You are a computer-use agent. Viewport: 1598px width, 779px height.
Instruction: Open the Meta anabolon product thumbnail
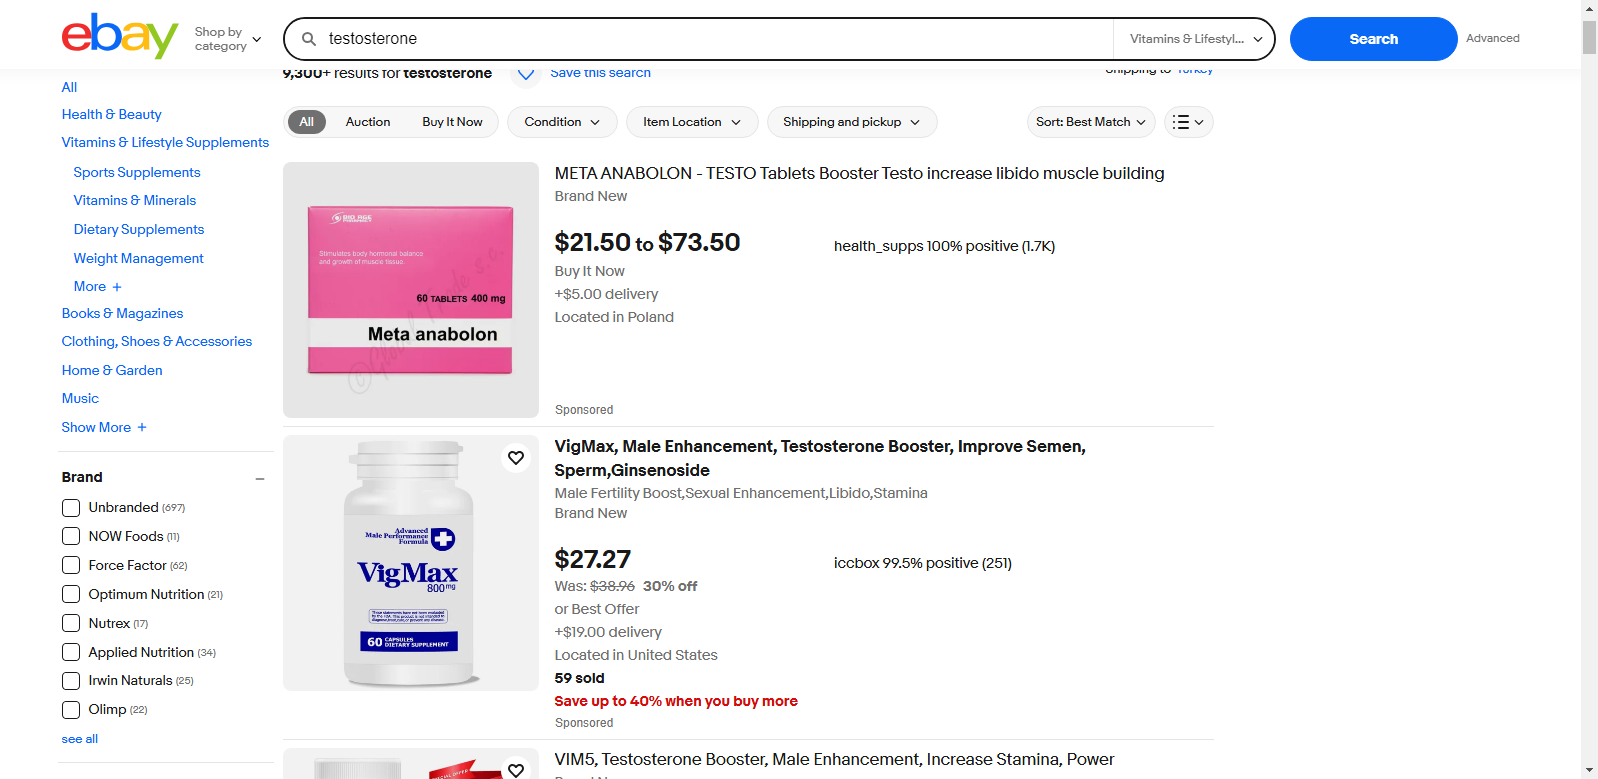(x=411, y=290)
